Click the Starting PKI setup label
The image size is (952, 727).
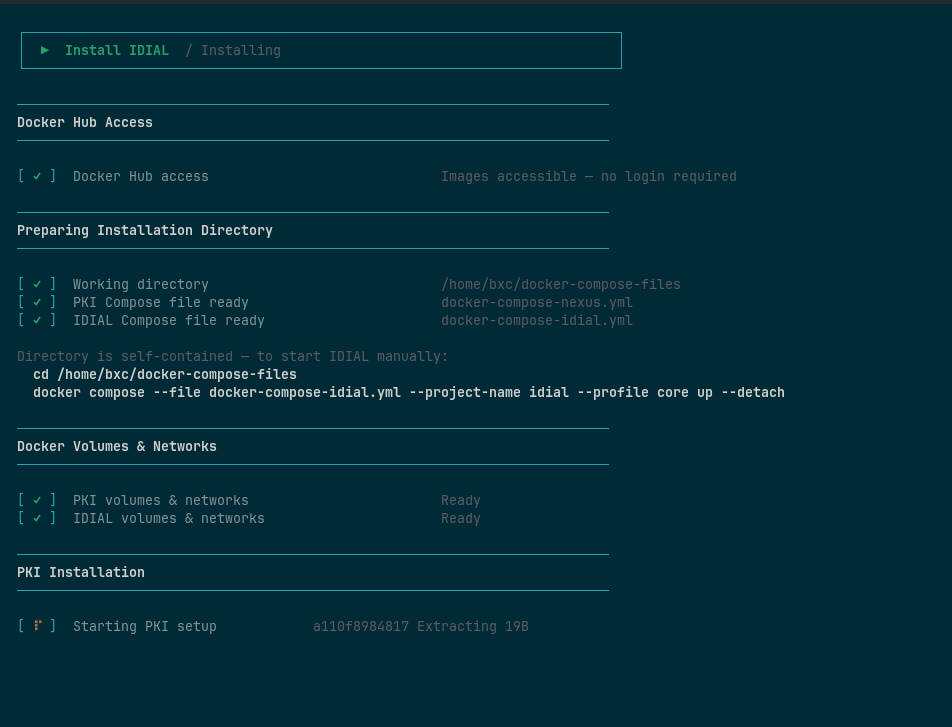pyautogui.click(x=144, y=627)
